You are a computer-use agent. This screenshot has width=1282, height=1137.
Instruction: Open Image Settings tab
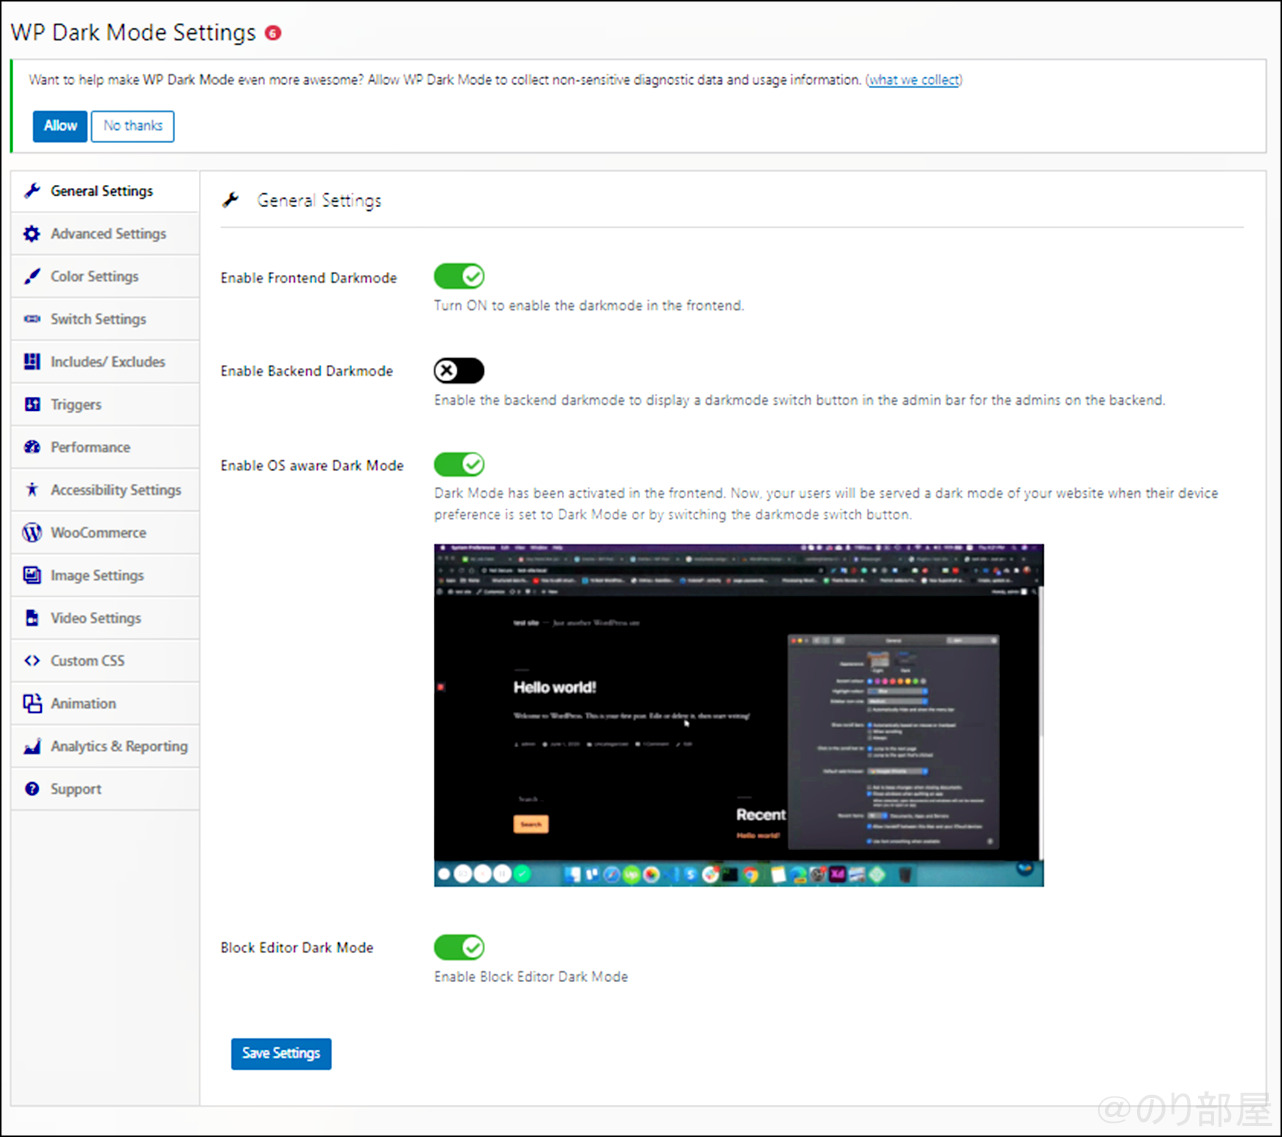point(105,575)
